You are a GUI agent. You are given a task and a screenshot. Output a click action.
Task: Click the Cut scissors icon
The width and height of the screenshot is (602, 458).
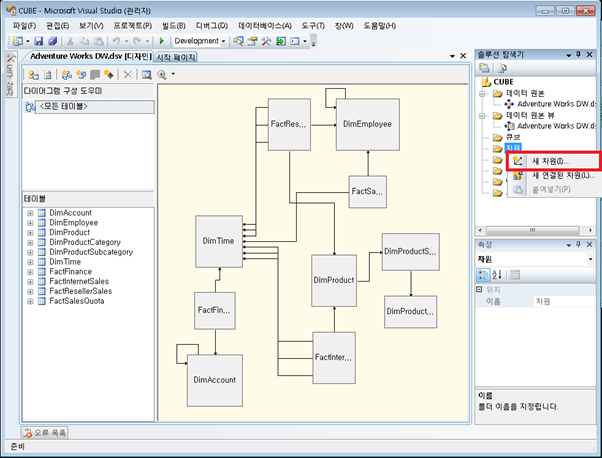(70, 41)
